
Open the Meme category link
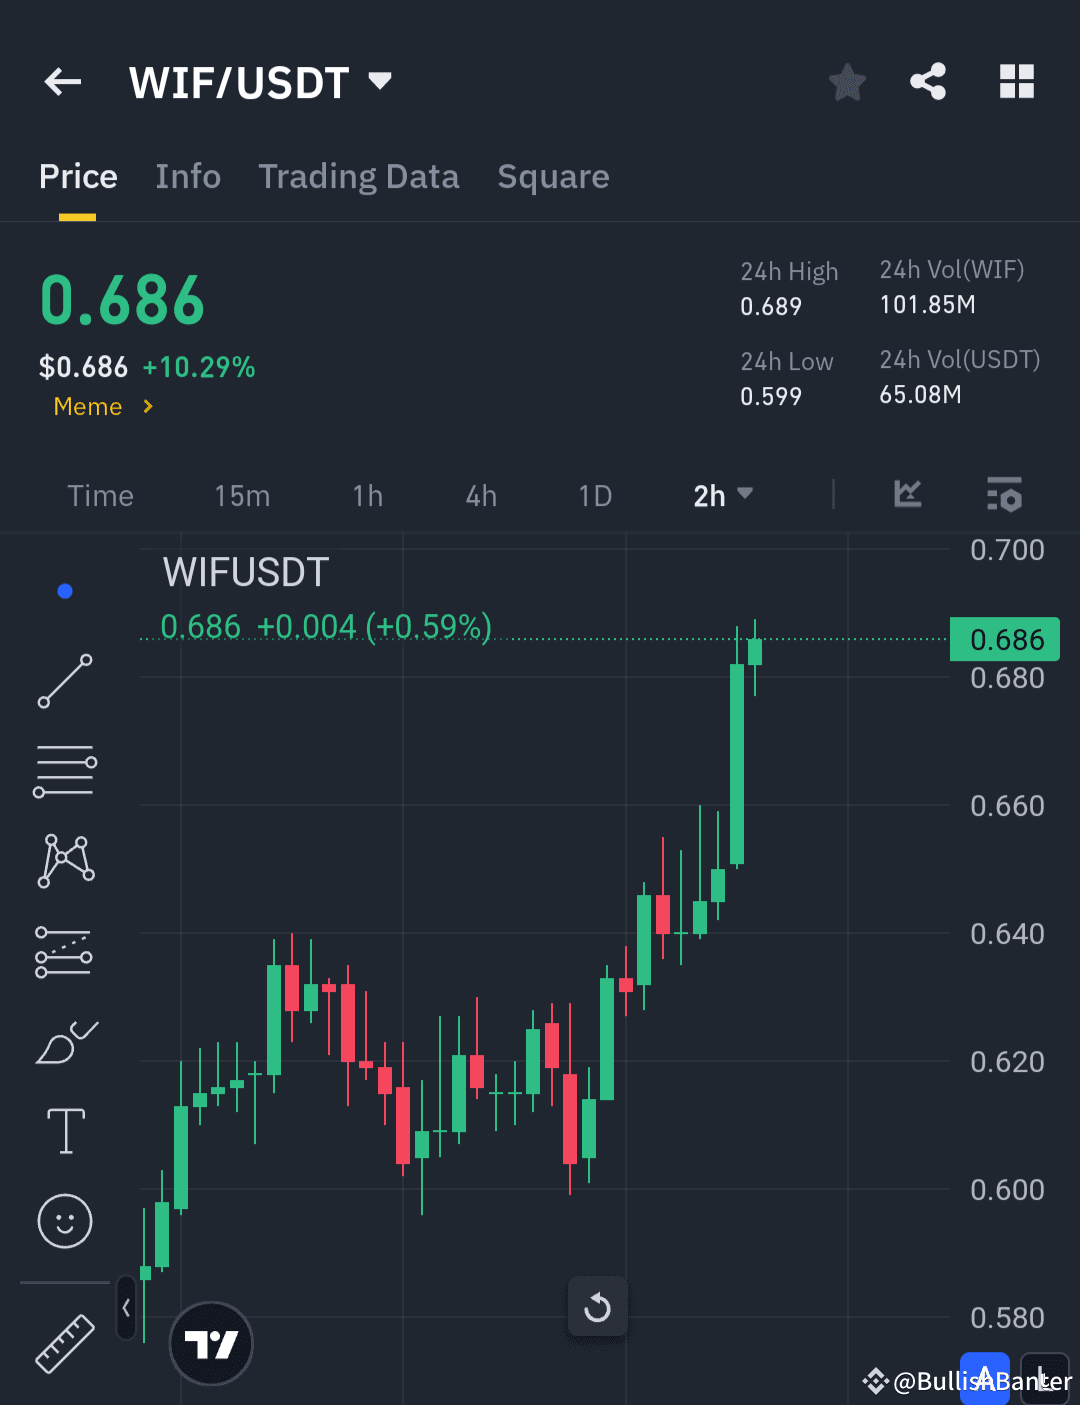(101, 406)
